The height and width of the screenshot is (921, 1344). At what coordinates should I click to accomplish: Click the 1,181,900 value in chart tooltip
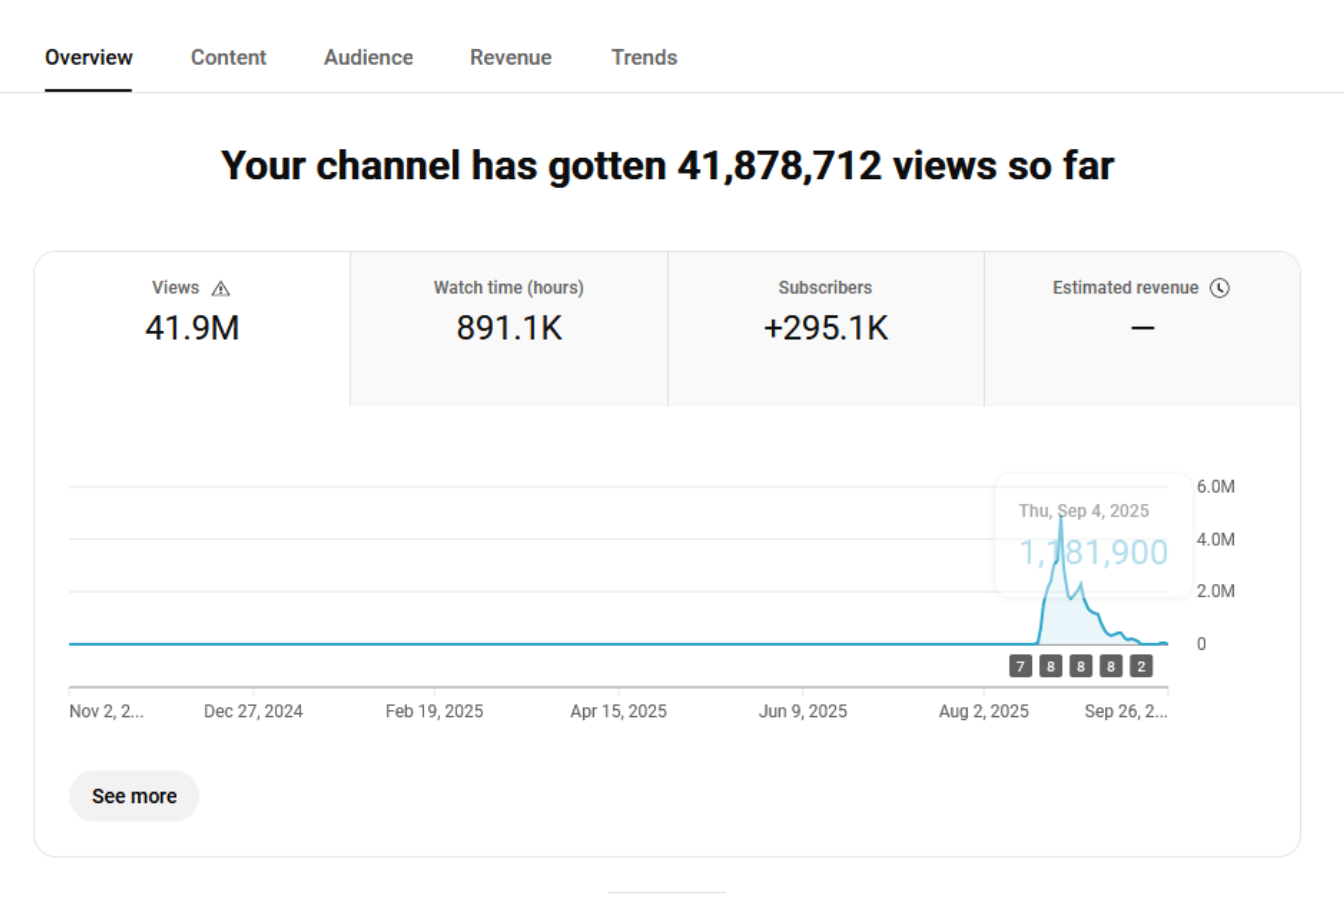point(1093,552)
